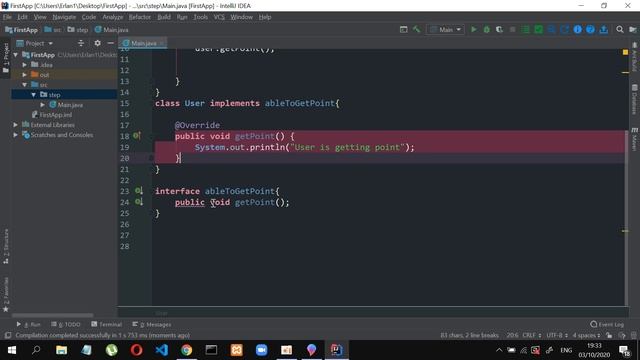Open the Terminal tool window tab
Image resolution: width=640 pixels, height=360 pixels.
pos(107,324)
